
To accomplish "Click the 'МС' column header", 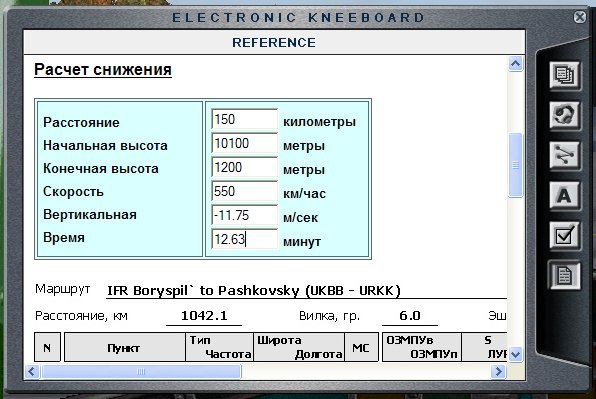I will coord(361,347).
